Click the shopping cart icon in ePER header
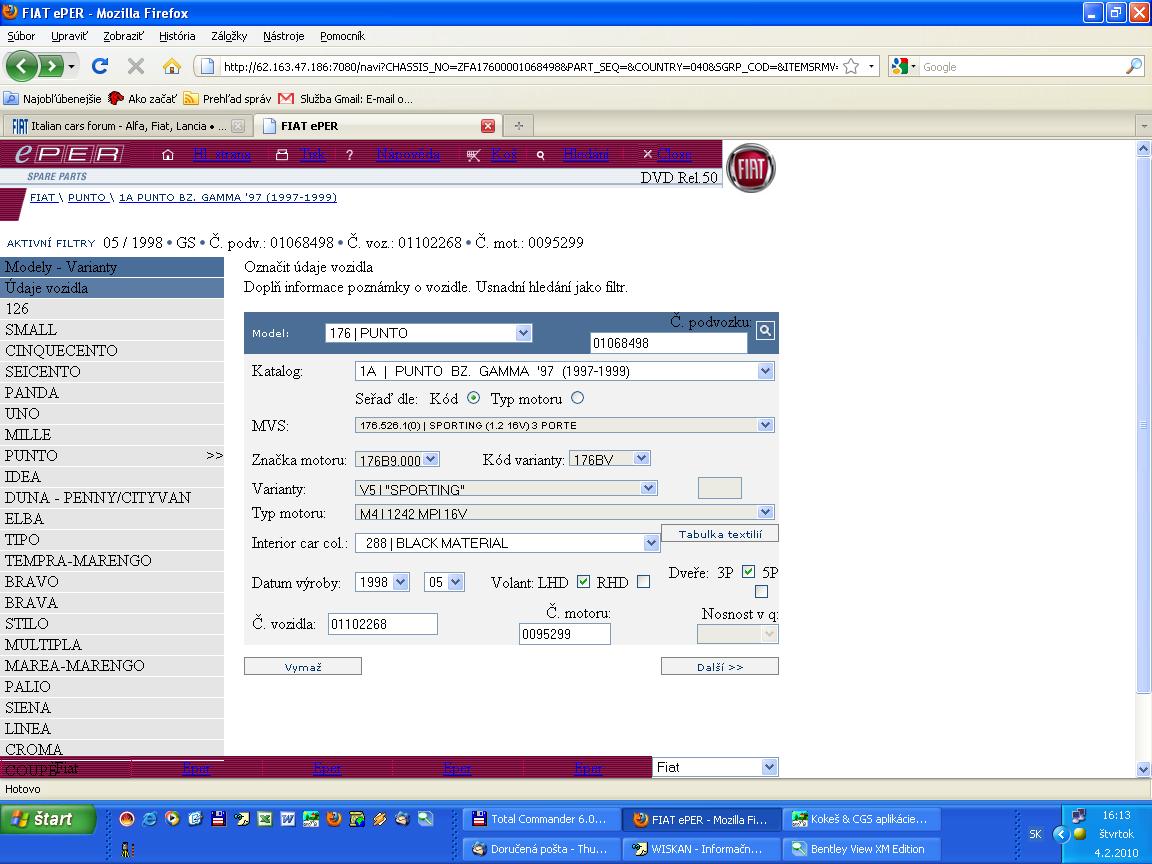Image resolution: width=1152 pixels, height=864 pixels. click(473, 155)
